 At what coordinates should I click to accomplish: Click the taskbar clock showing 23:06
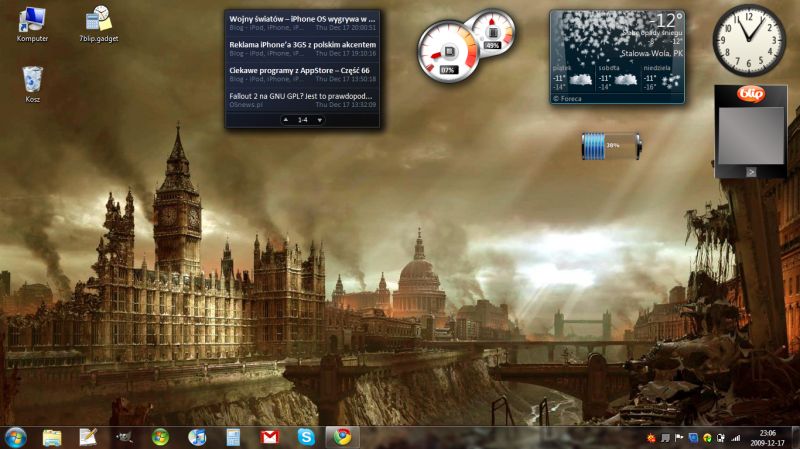767,433
